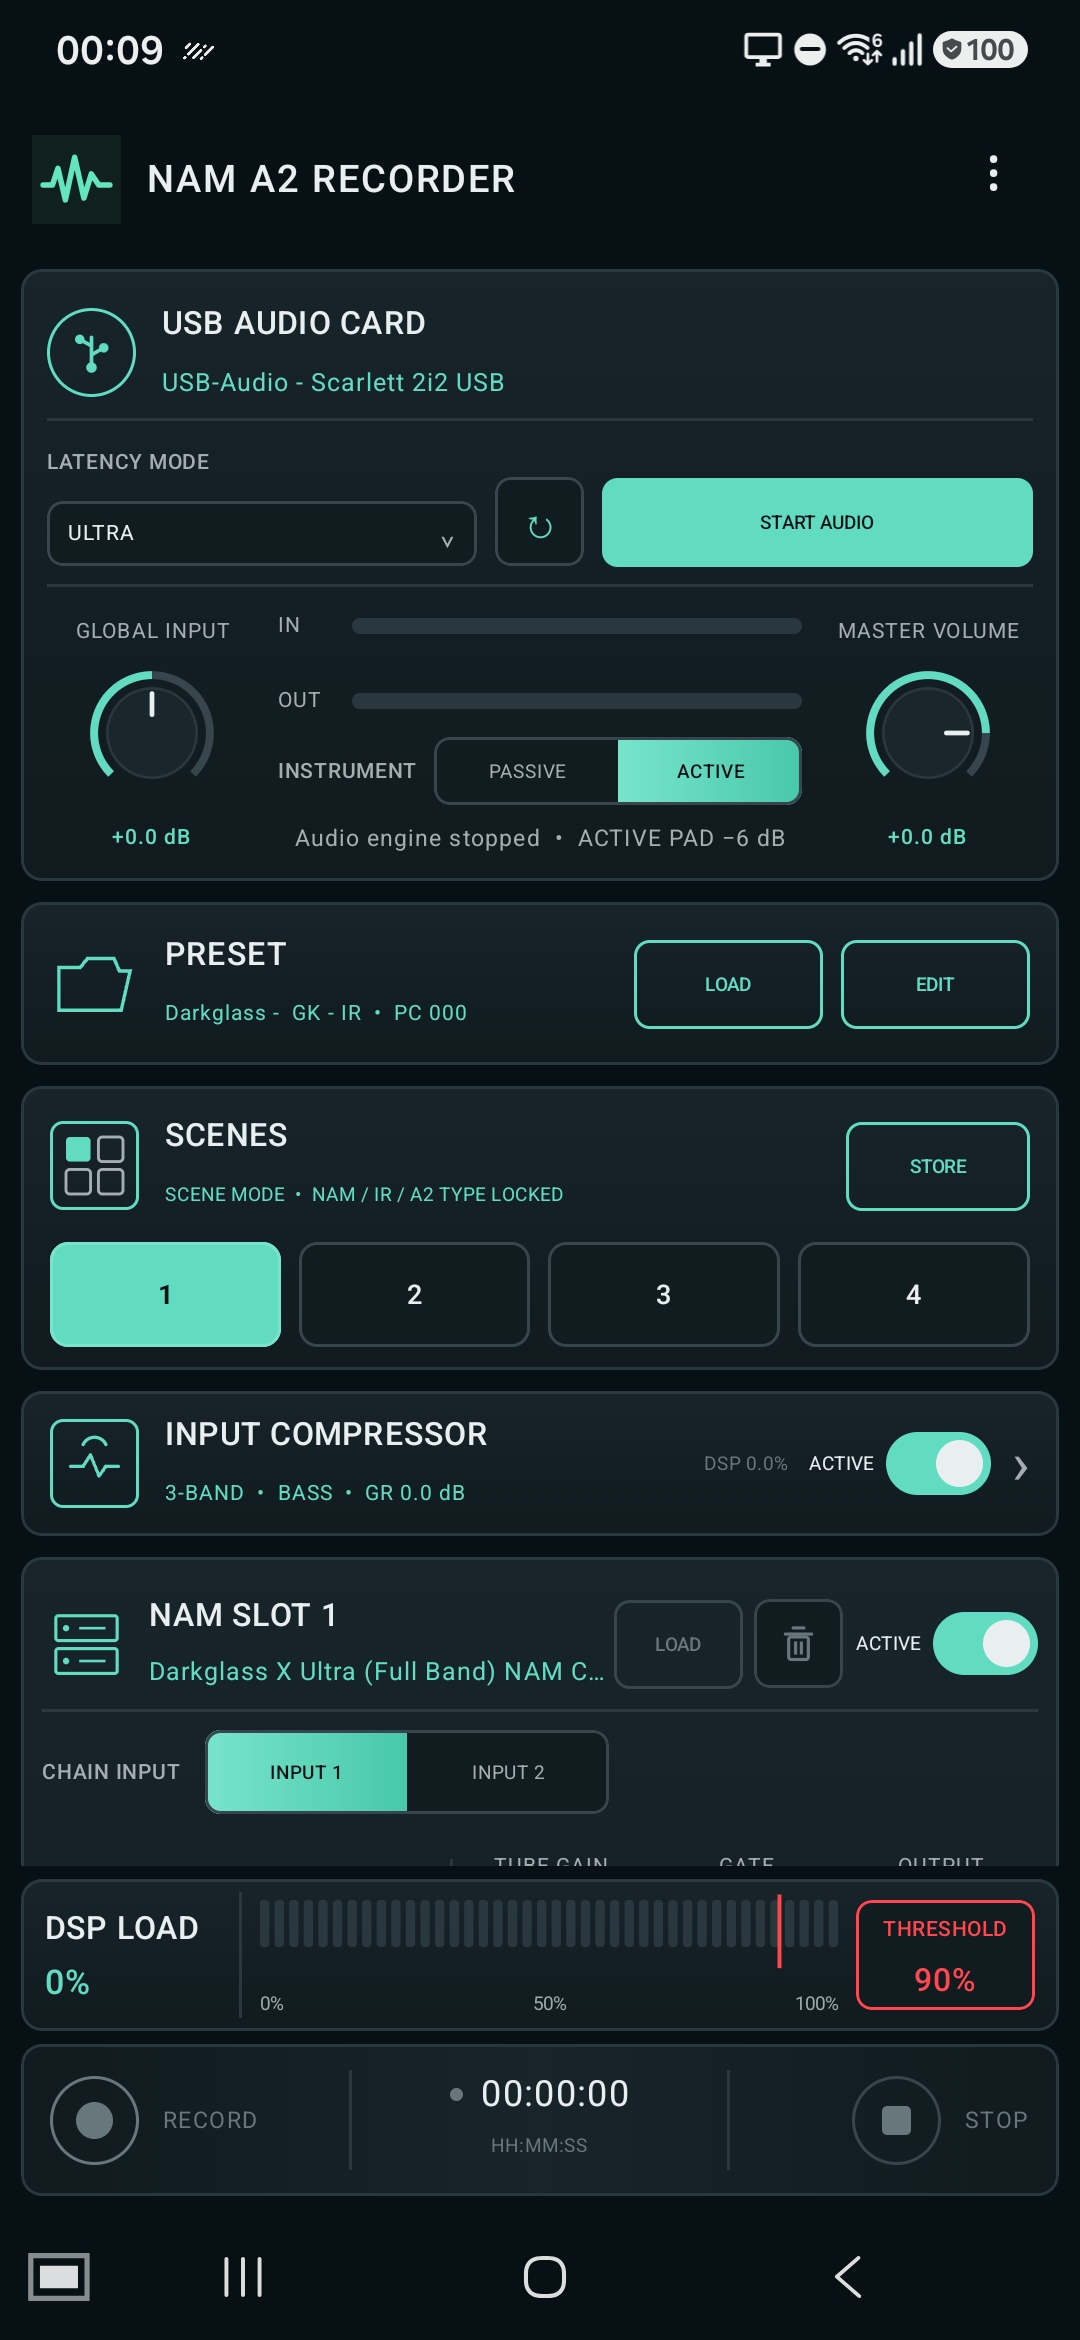Tap cellular signal bars icon
Viewport: 1080px width, 2340px height.
coord(907,49)
